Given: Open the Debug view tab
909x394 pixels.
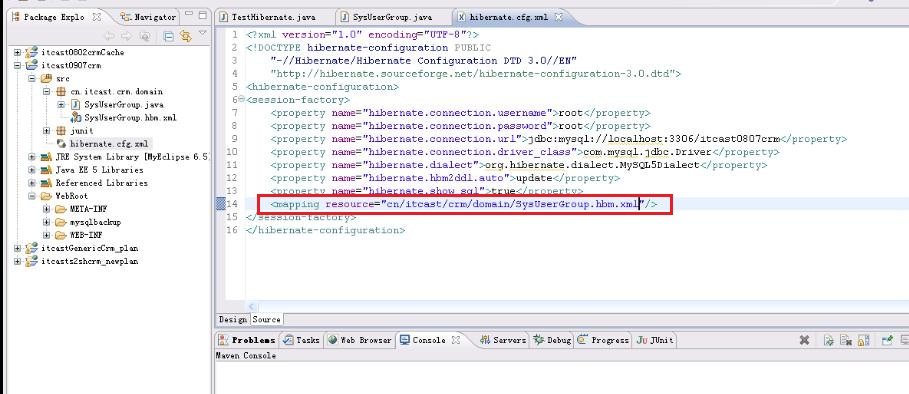Looking at the screenshot, I should (x=552, y=340).
